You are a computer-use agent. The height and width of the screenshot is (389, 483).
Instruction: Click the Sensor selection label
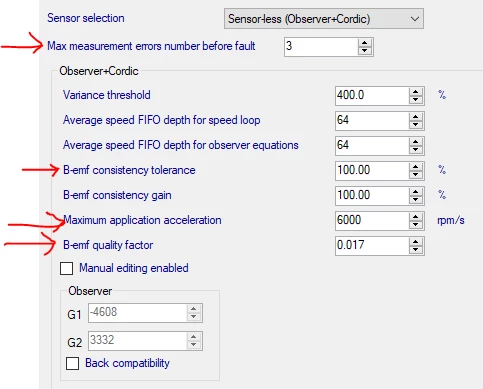86,18
